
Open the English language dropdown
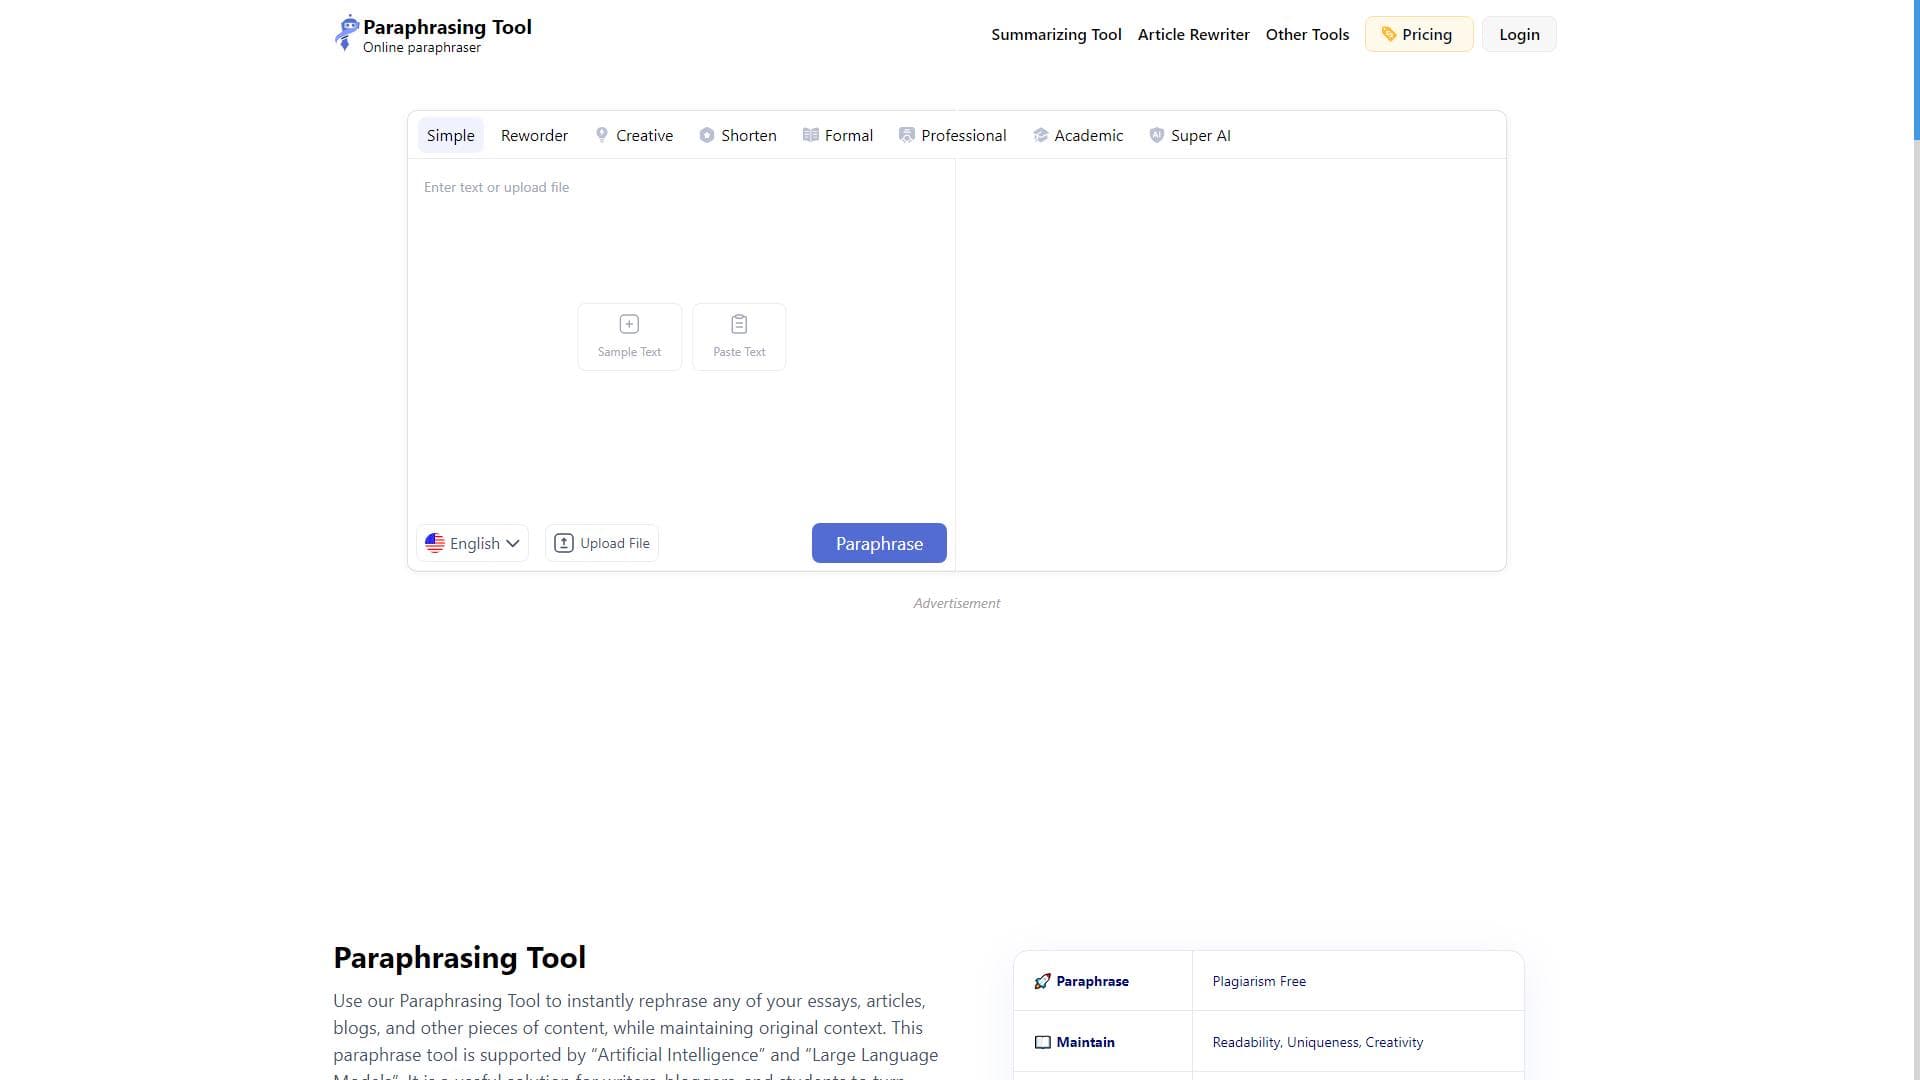(471, 543)
